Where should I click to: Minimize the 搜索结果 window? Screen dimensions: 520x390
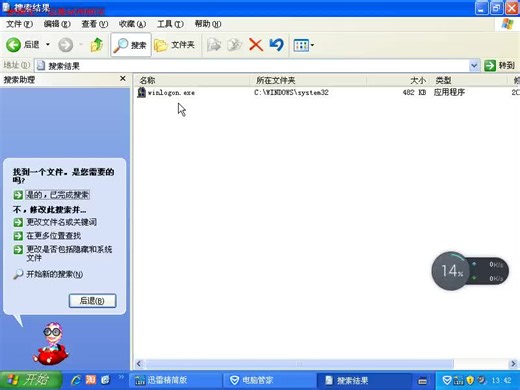pyautogui.click(x=481, y=8)
